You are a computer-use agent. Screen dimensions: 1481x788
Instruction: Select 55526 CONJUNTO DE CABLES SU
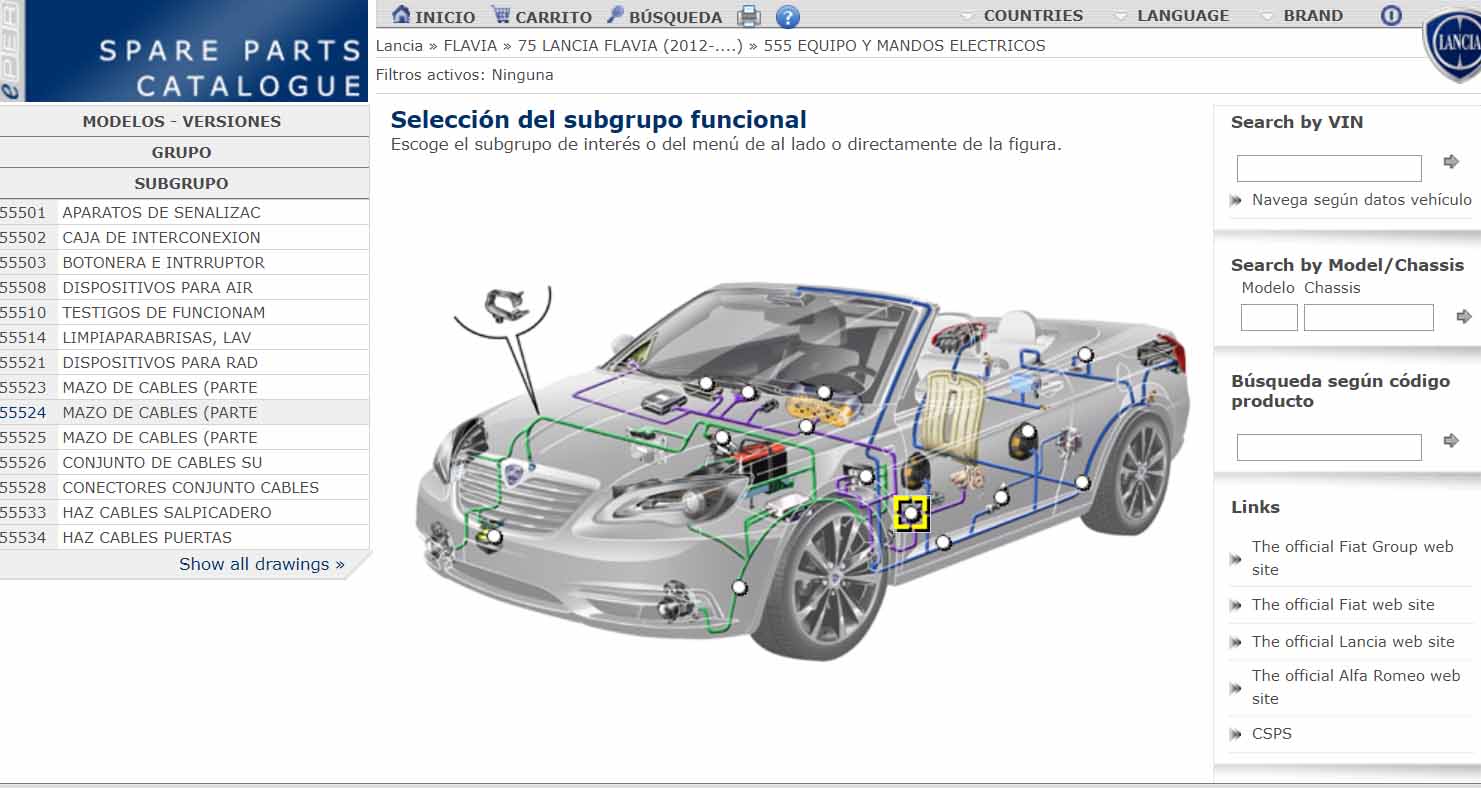pos(184,462)
